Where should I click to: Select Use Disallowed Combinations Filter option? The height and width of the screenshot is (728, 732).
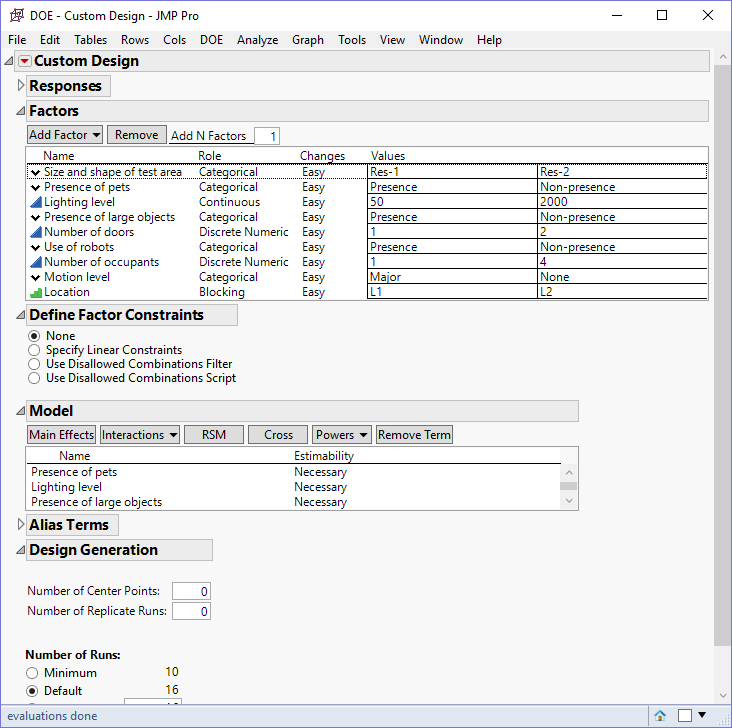(35, 364)
